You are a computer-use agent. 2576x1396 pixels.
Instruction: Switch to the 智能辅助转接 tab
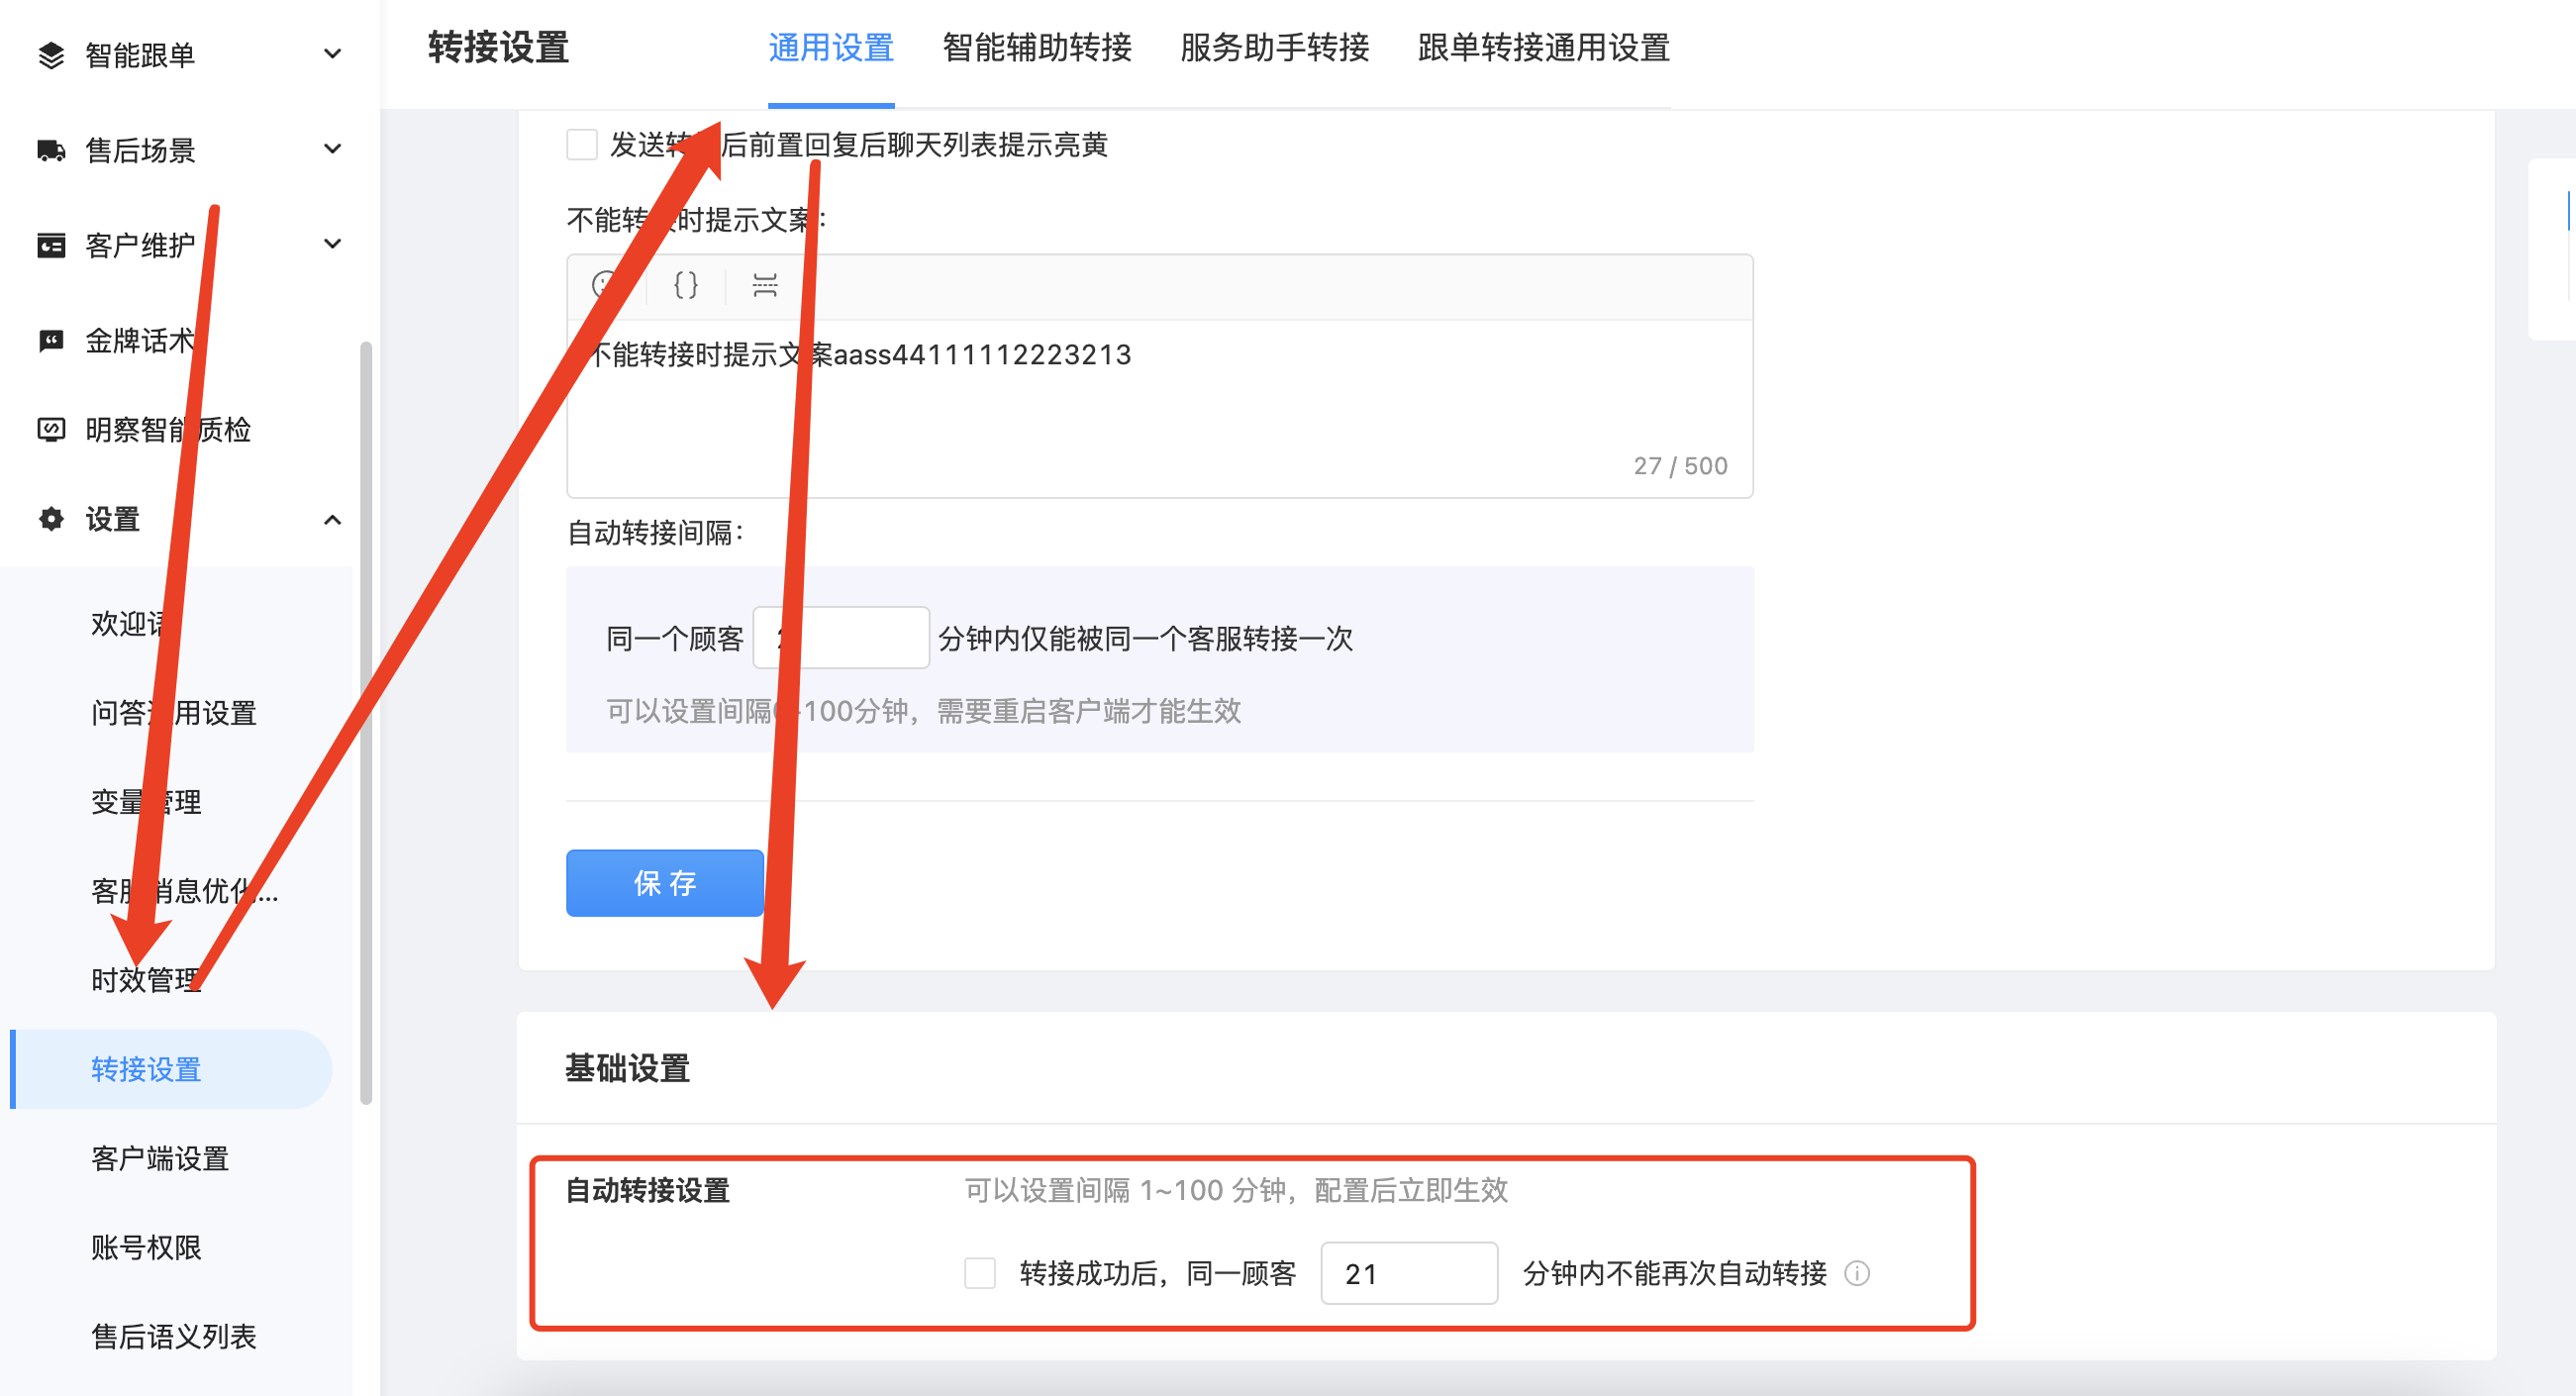[1037, 48]
